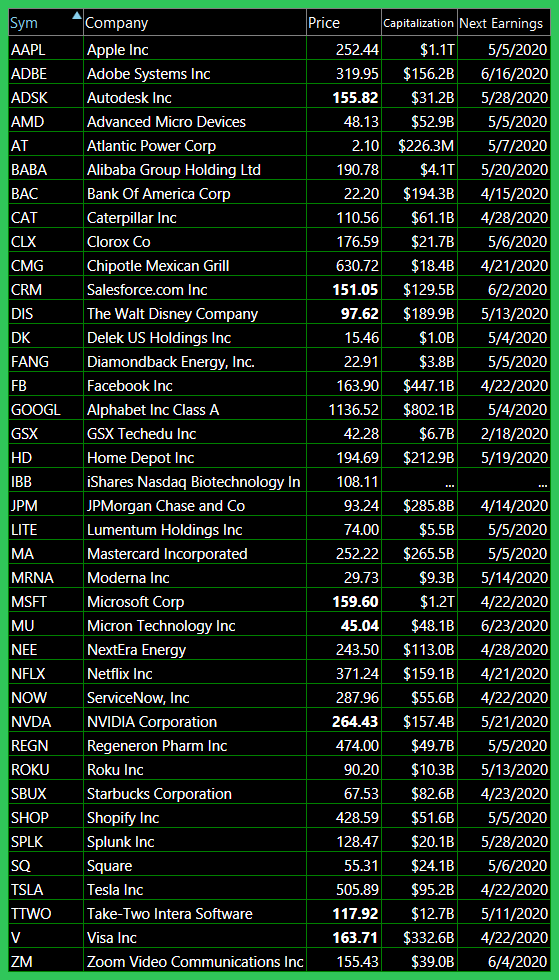The width and height of the screenshot is (559, 980).
Task: Click the Walt Disney Company row
Action: 280,314
